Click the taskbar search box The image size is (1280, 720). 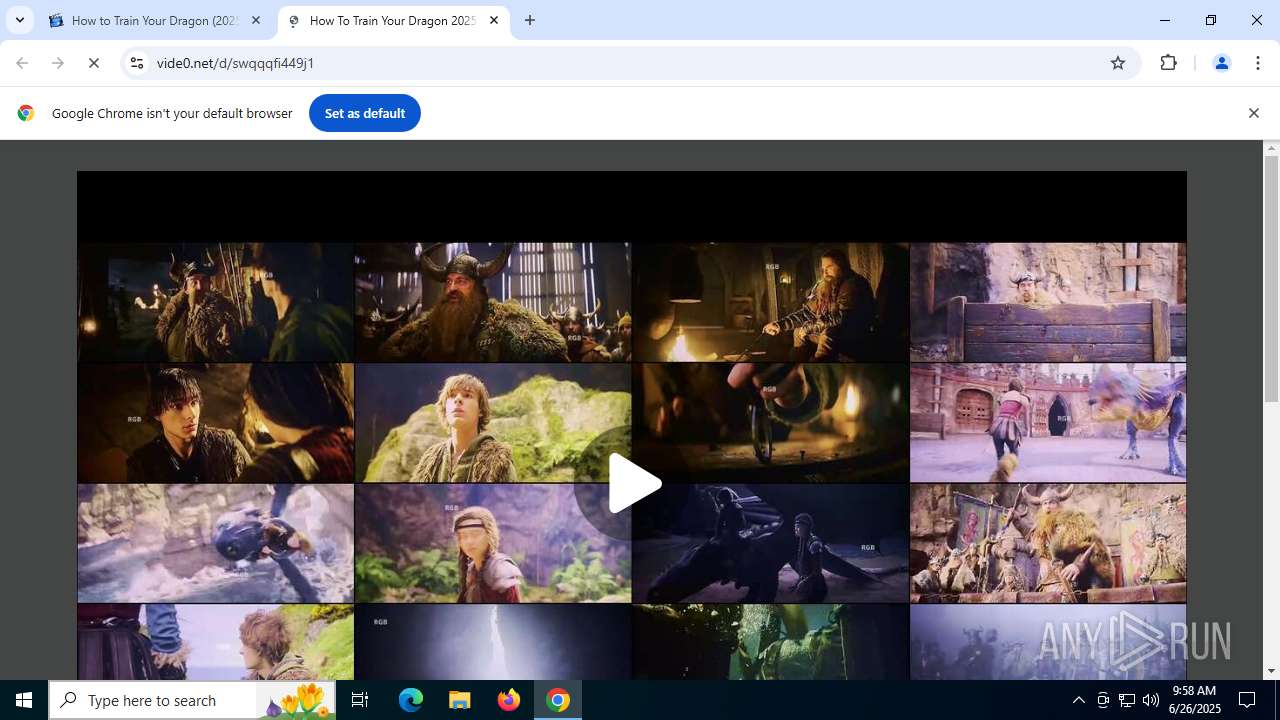pos(192,700)
